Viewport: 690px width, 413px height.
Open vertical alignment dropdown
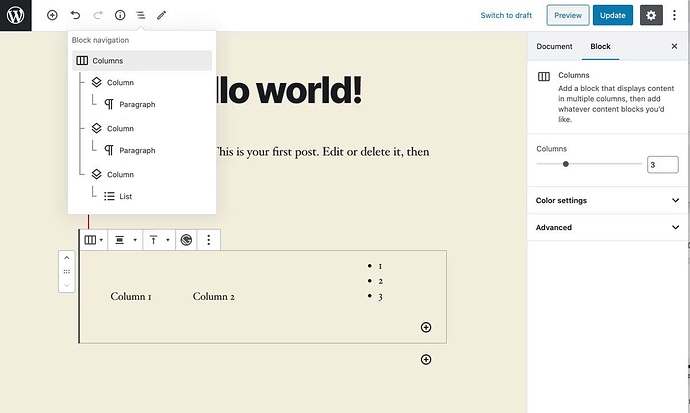[x=157, y=240]
